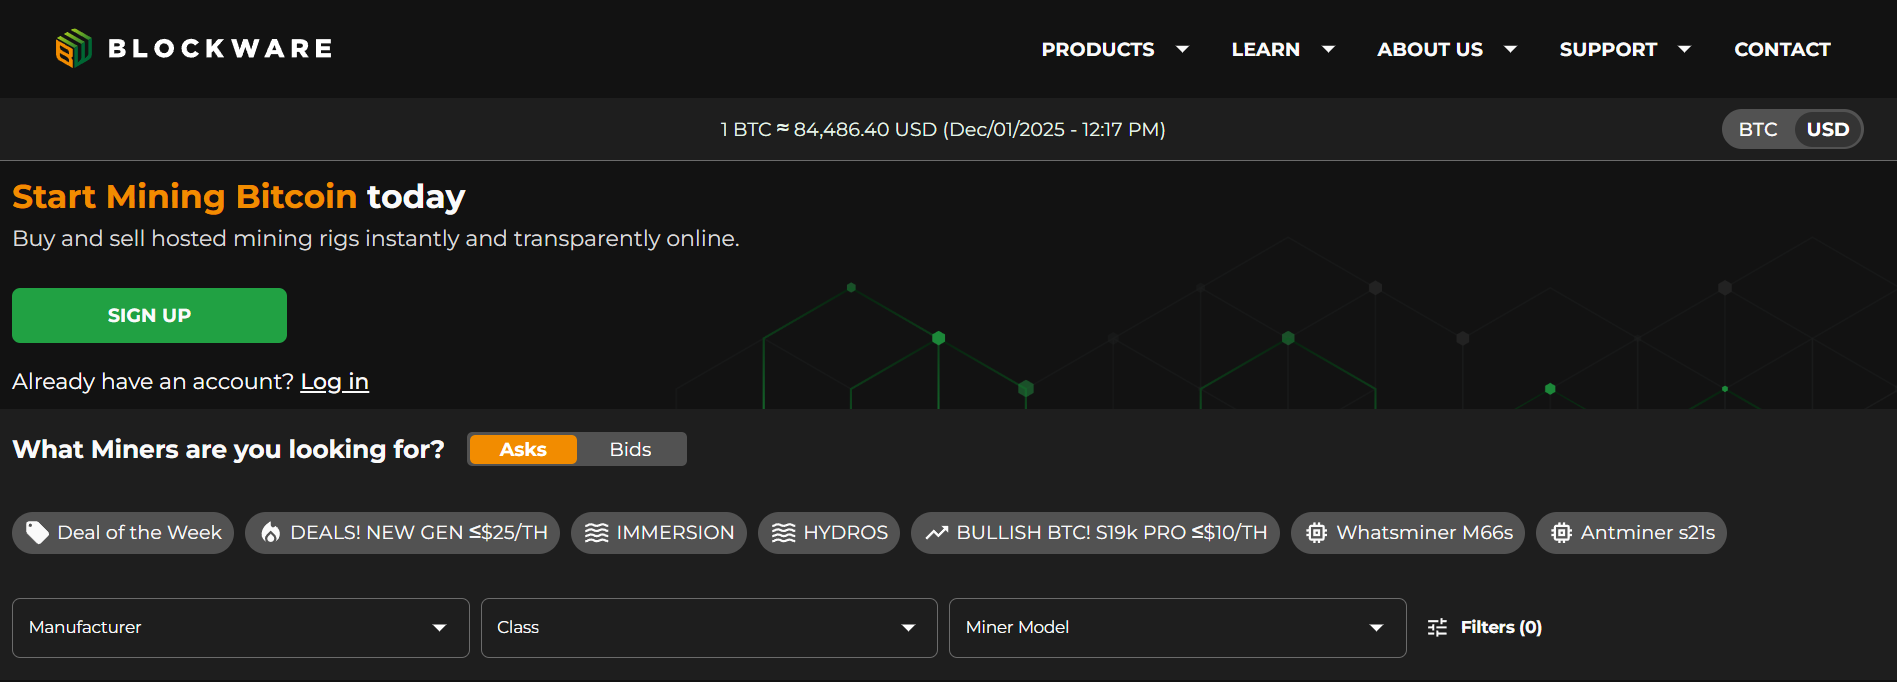
Task: Open the Manufacturer dropdown
Action: click(240, 628)
